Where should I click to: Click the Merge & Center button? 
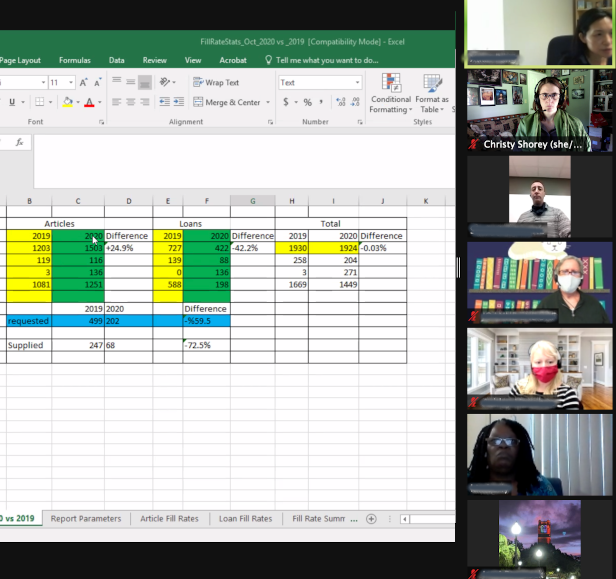[227, 102]
